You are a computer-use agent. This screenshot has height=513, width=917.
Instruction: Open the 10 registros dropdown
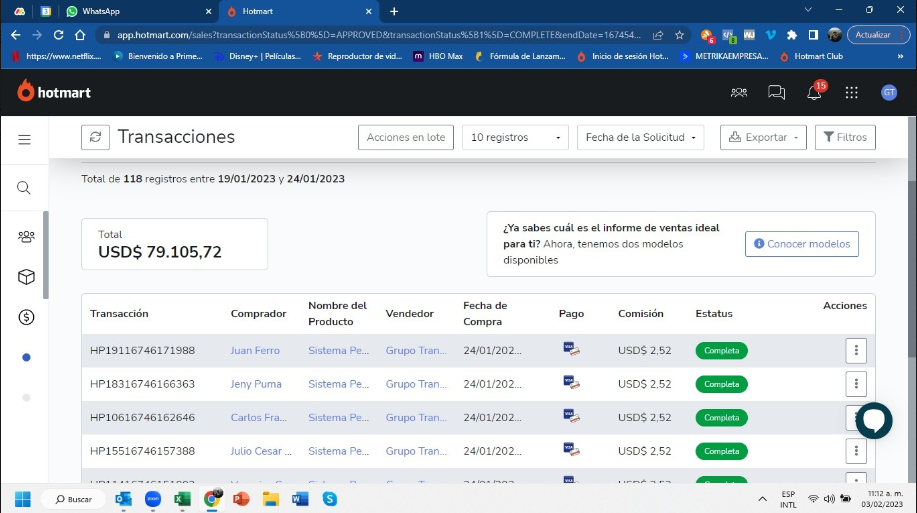click(515, 137)
